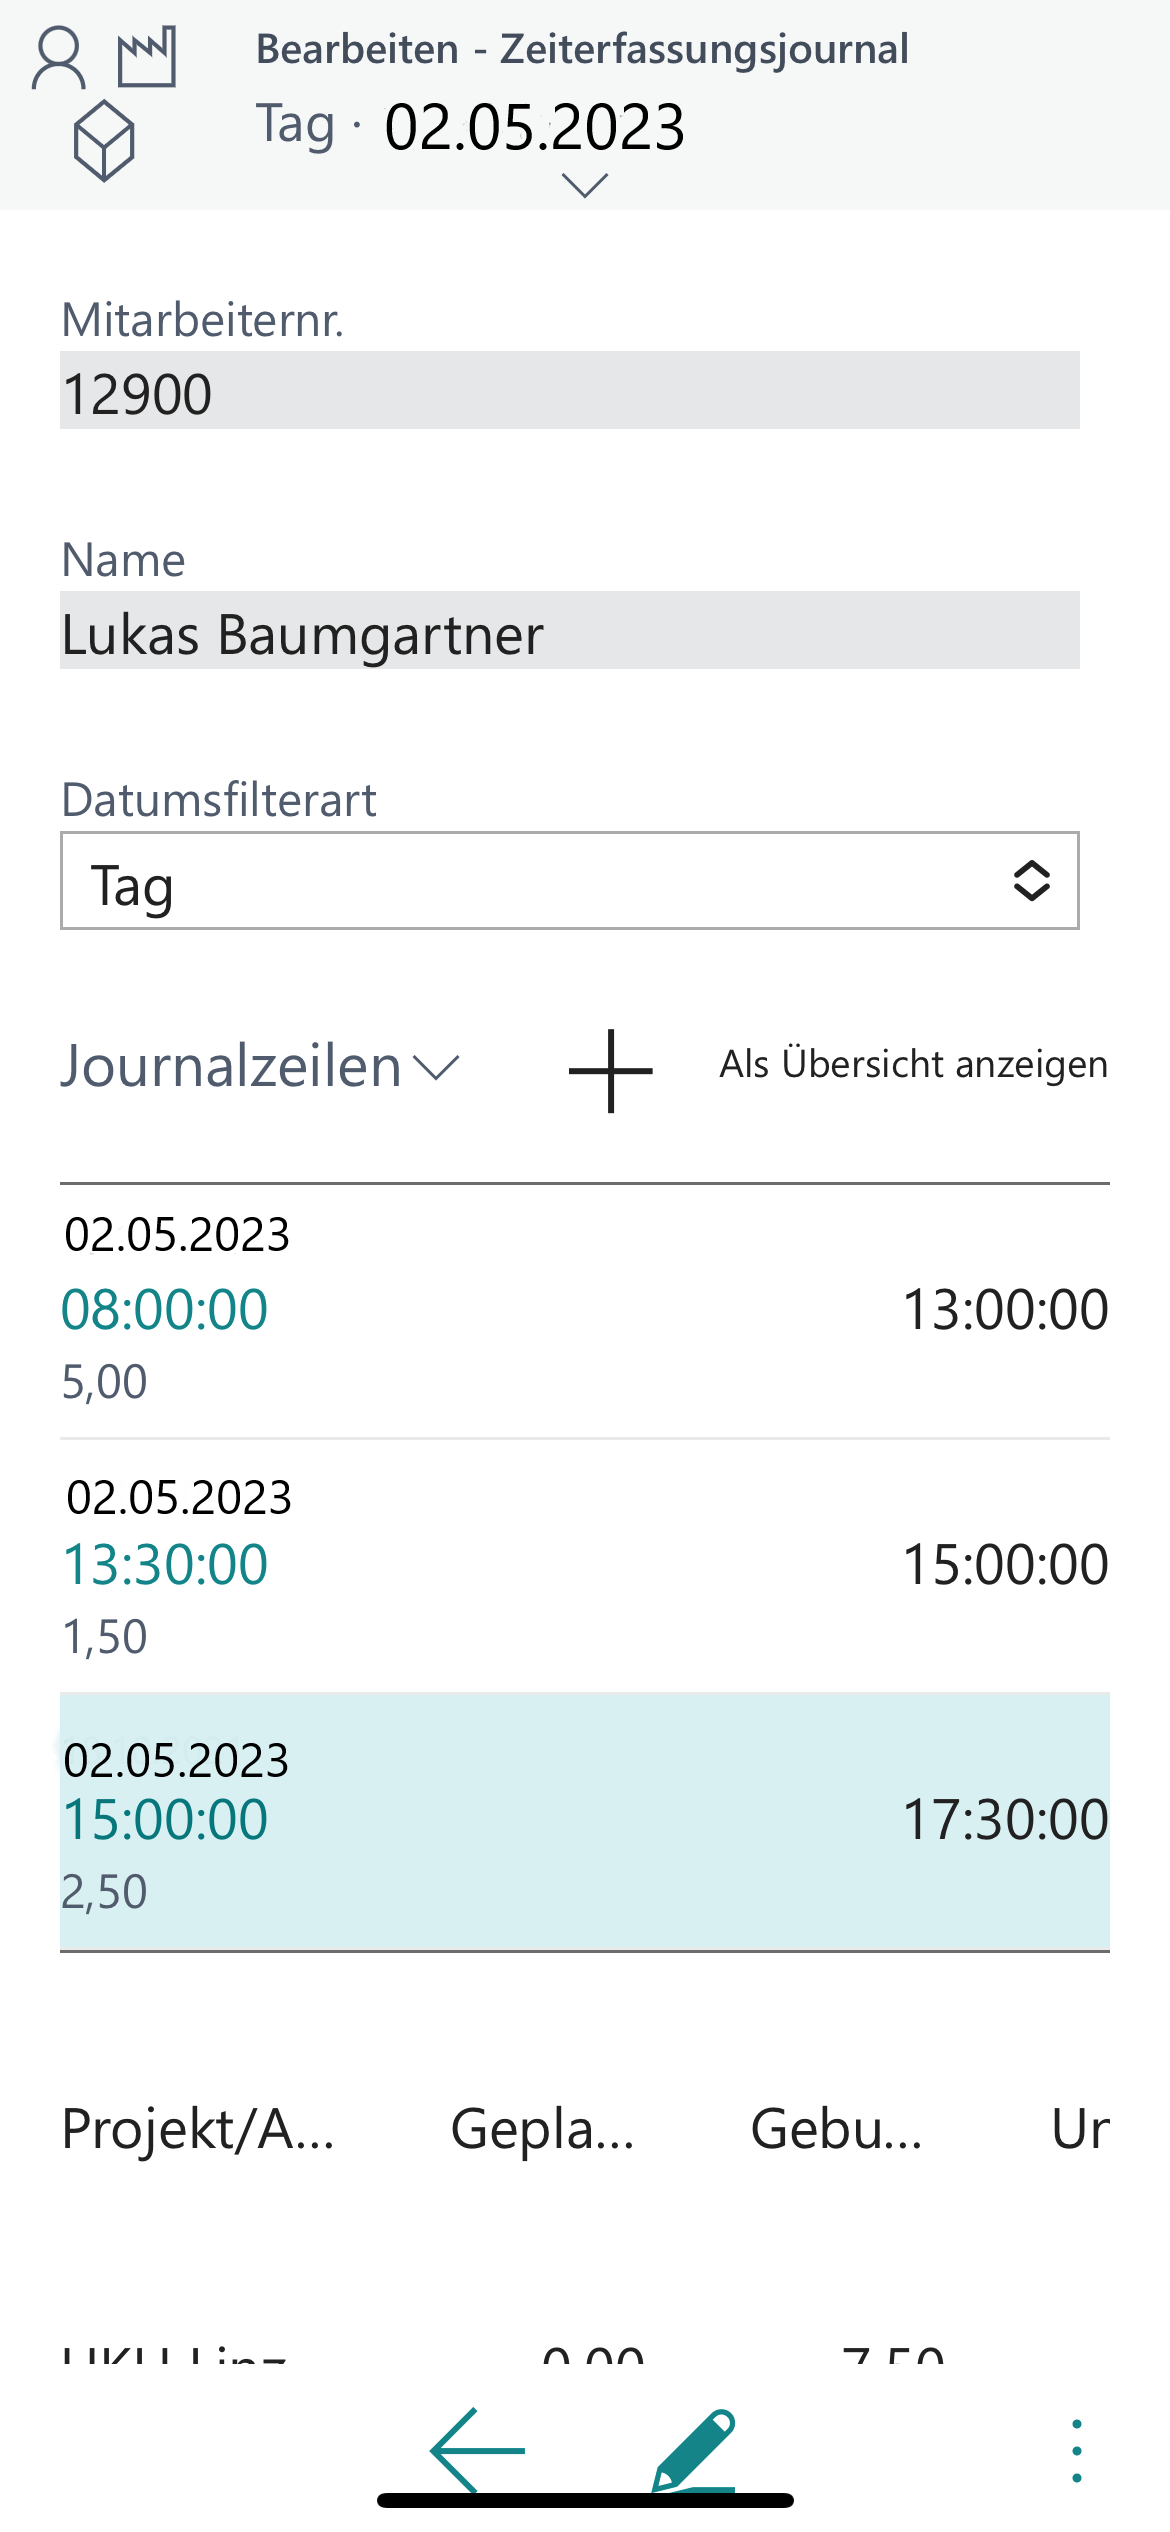Image resolution: width=1170 pixels, height=2532 pixels.
Task: Open the three-dot more options menu
Action: [x=1076, y=2450]
